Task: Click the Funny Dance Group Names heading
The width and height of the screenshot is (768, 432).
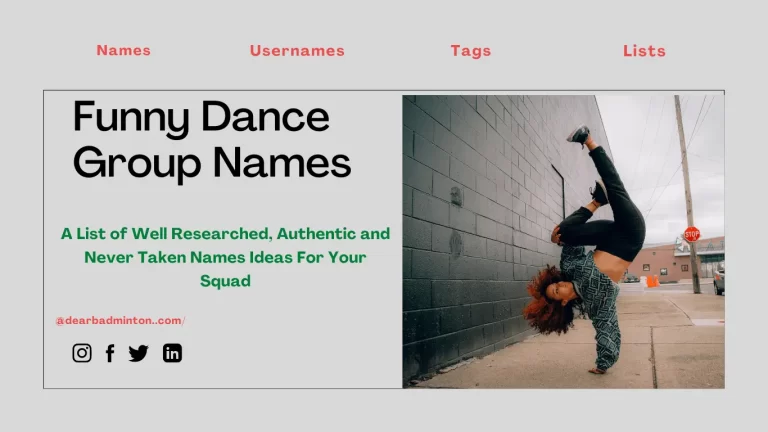Action: click(212, 139)
